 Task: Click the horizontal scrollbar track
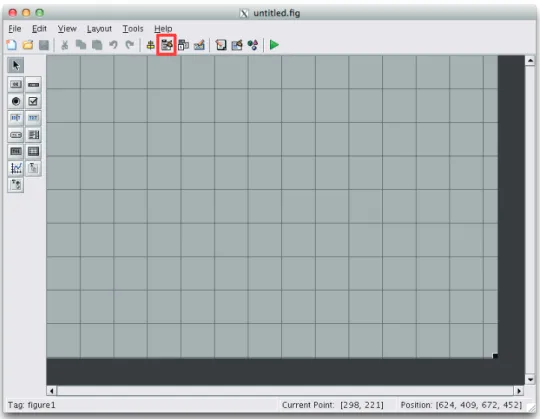285,391
